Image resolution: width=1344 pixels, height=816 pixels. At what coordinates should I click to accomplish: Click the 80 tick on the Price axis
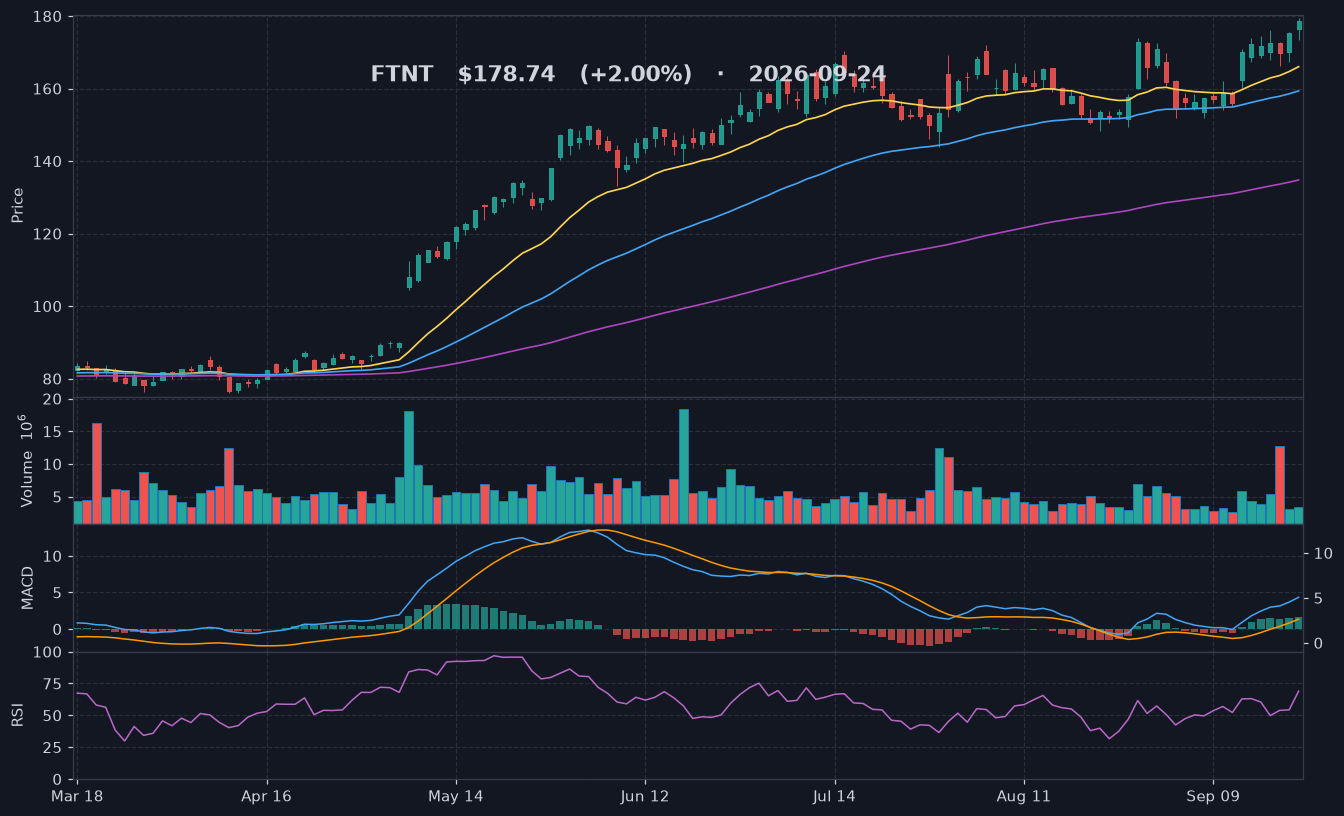(53, 379)
